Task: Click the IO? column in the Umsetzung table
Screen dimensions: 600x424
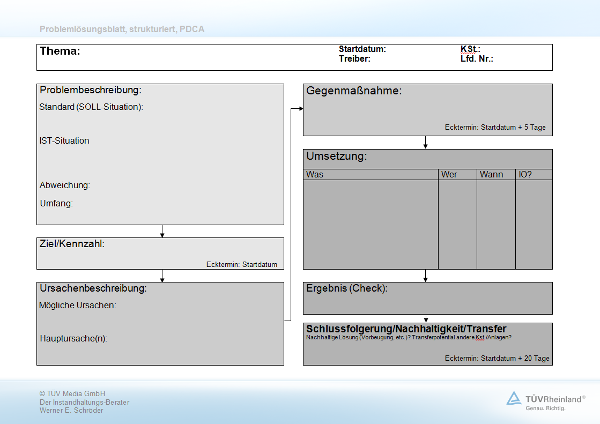Action: 533,225
